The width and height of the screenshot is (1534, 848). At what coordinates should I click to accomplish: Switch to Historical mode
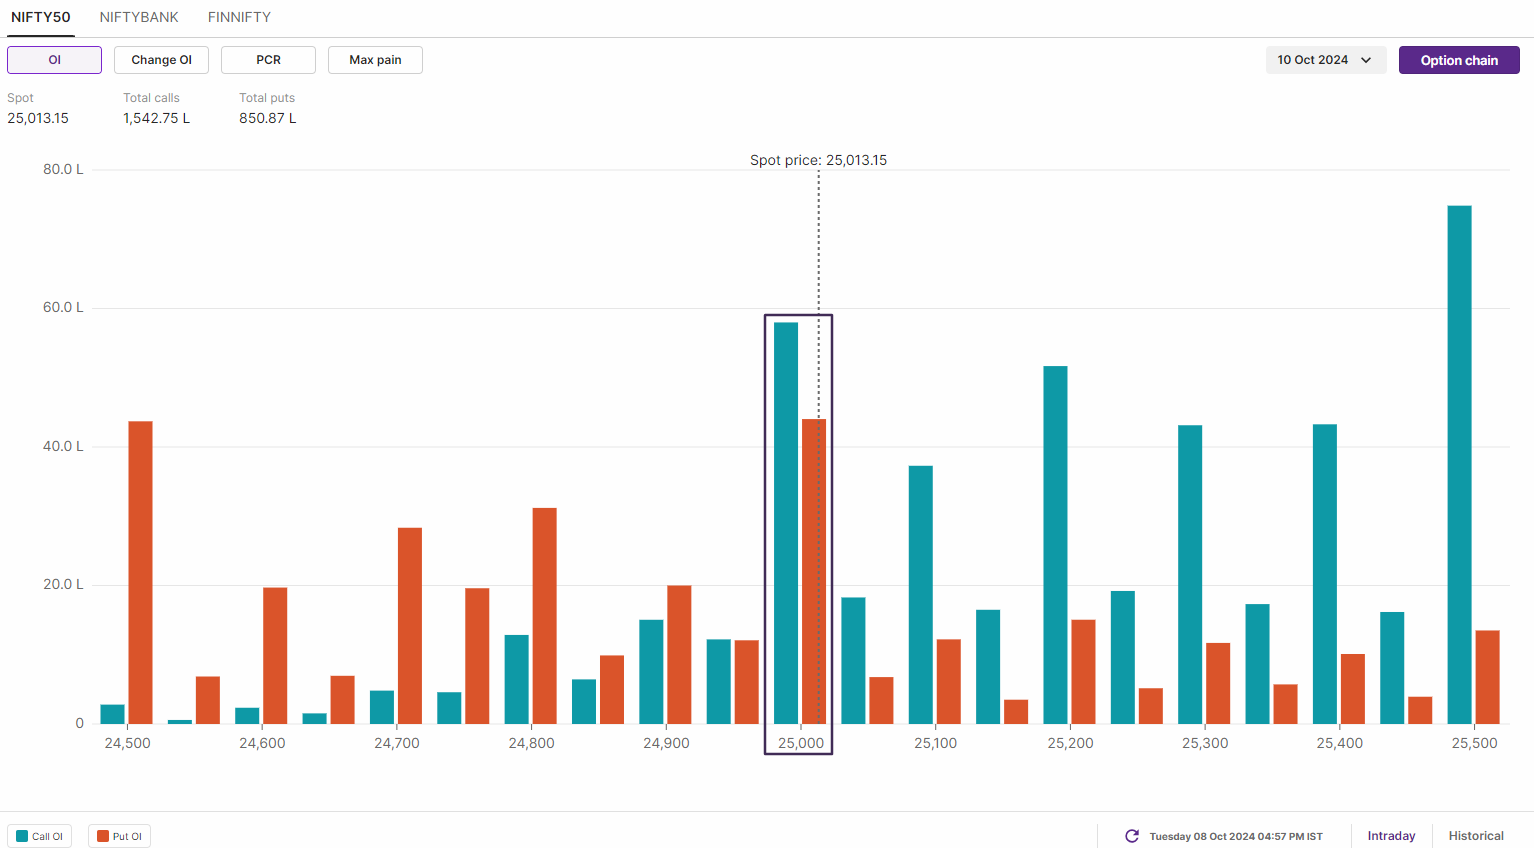pyautogui.click(x=1476, y=836)
